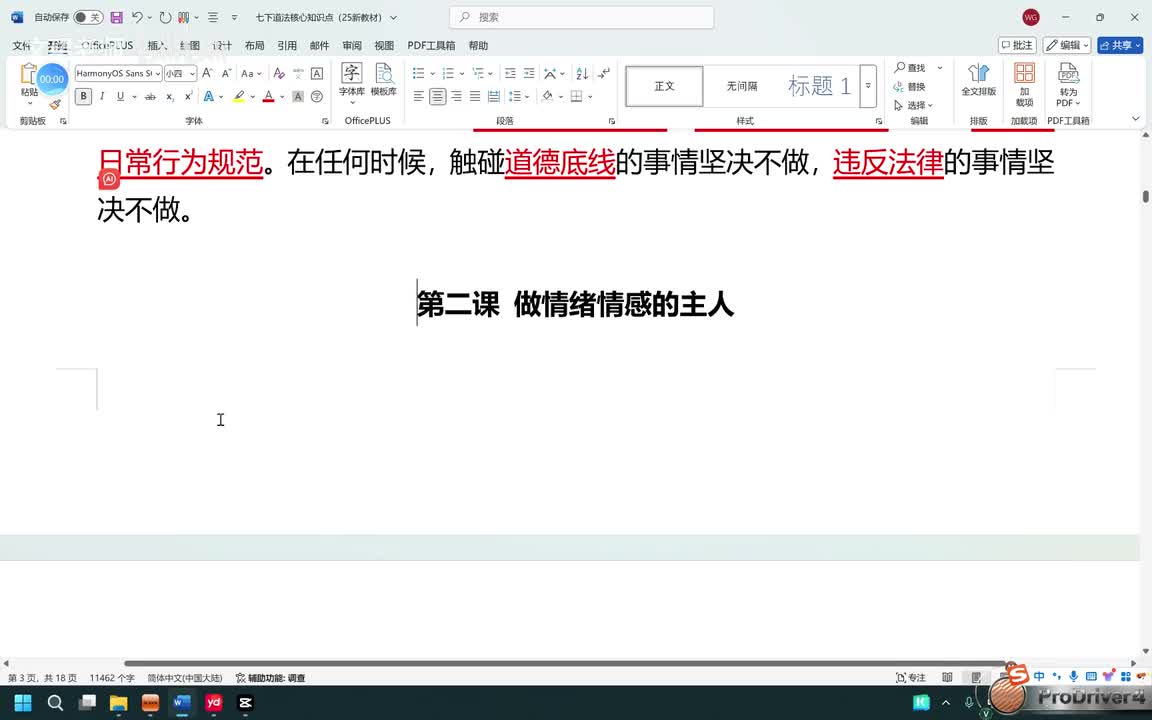Toggle Underline formatting
This screenshot has width=1152, height=720.
tap(120, 96)
